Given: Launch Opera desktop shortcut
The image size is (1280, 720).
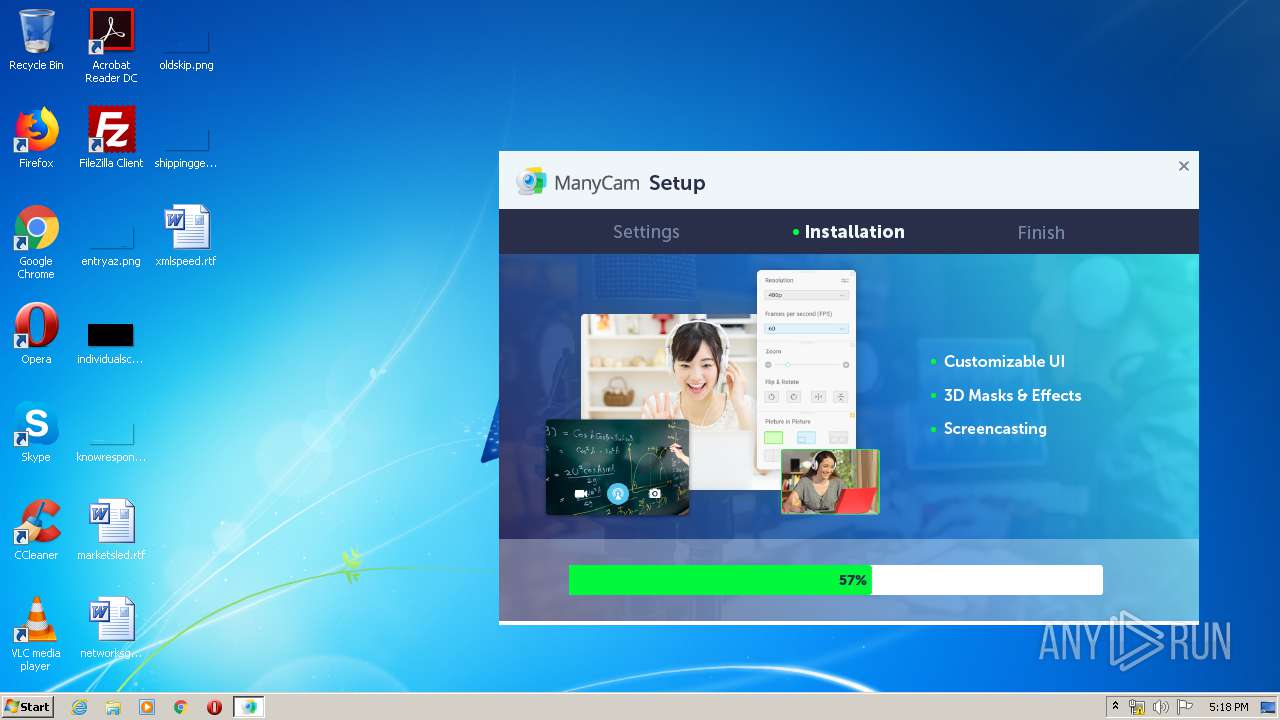Looking at the screenshot, I should click(x=36, y=334).
